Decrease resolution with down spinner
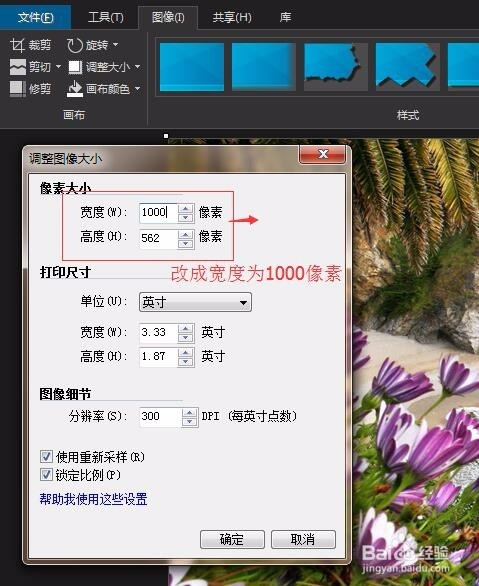This screenshot has height=586, width=479. point(190,422)
